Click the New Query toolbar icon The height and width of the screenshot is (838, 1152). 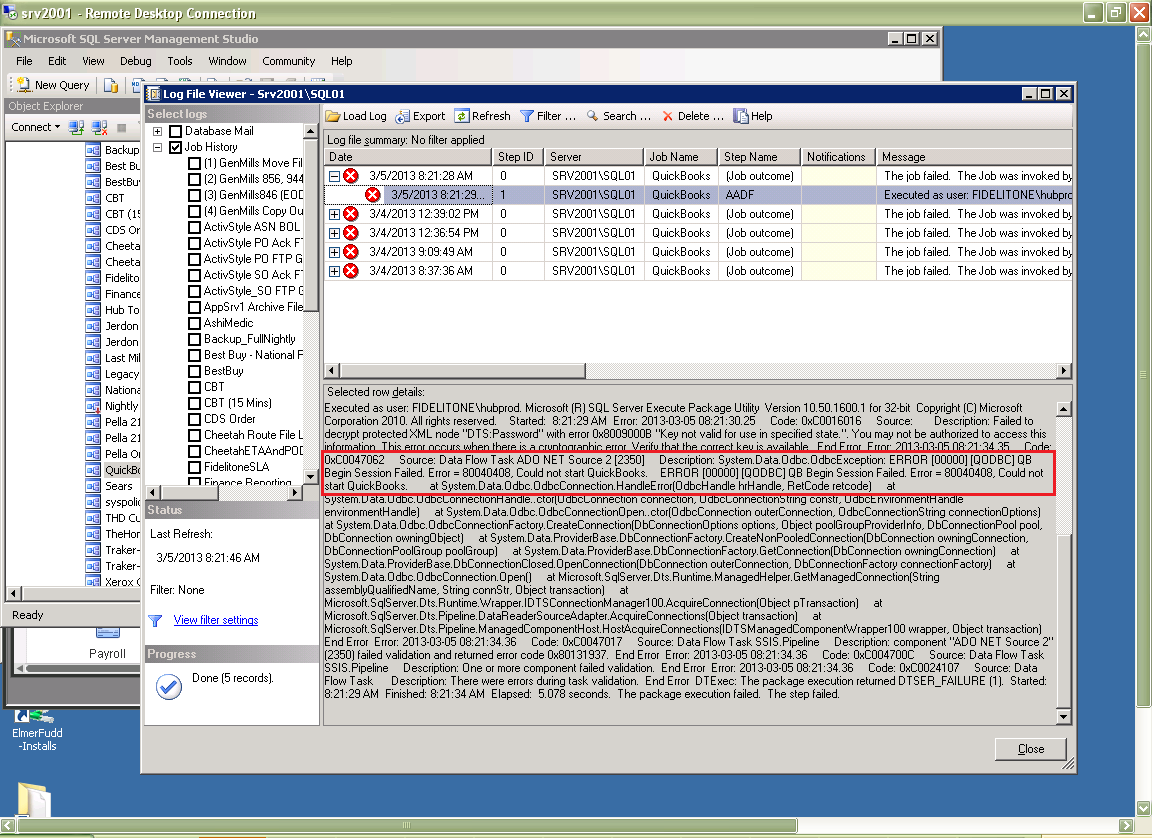tap(24, 85)
